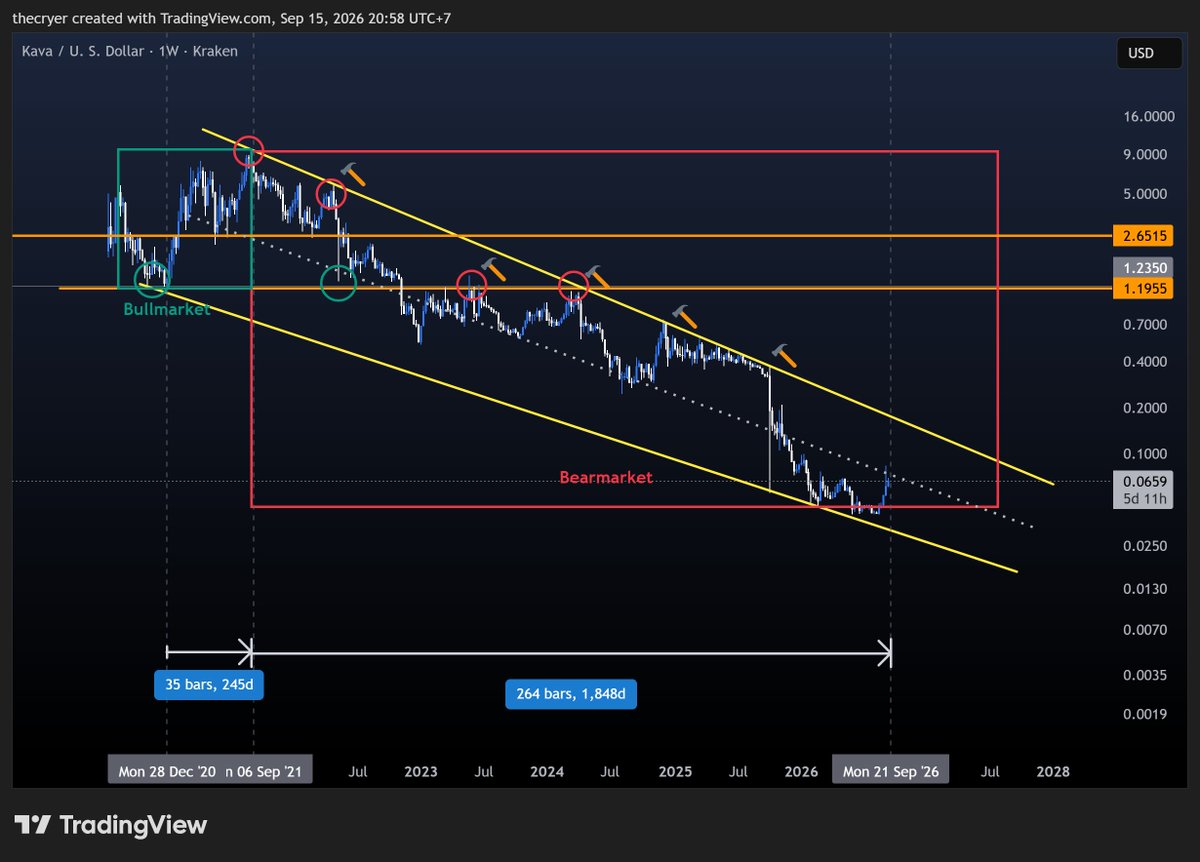The height and width of the screenshot is (862, 1200).
Task: Select the Bullmarket text label
Action: pos(167,310)
